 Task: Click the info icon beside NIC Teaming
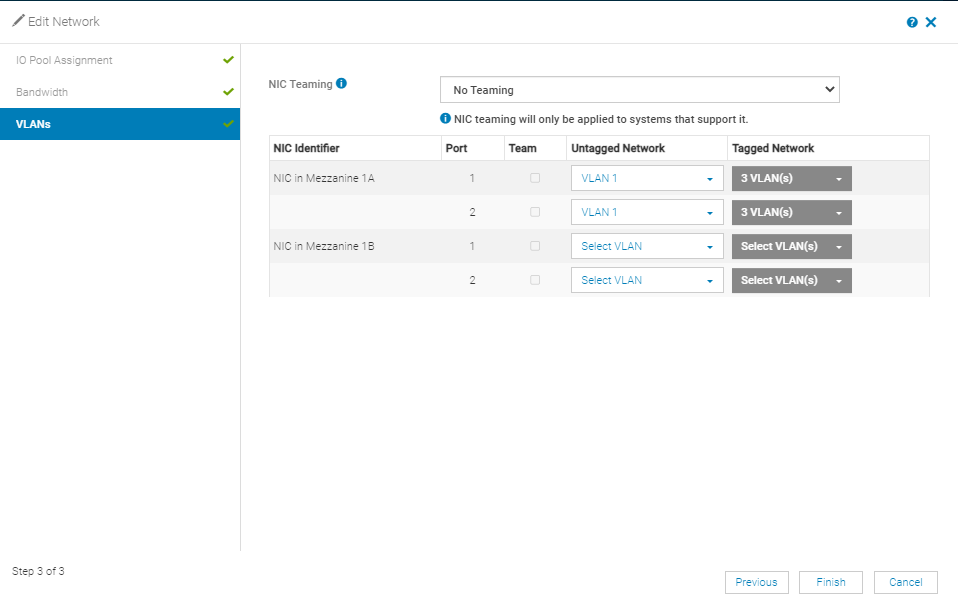(x=340, y=83)
